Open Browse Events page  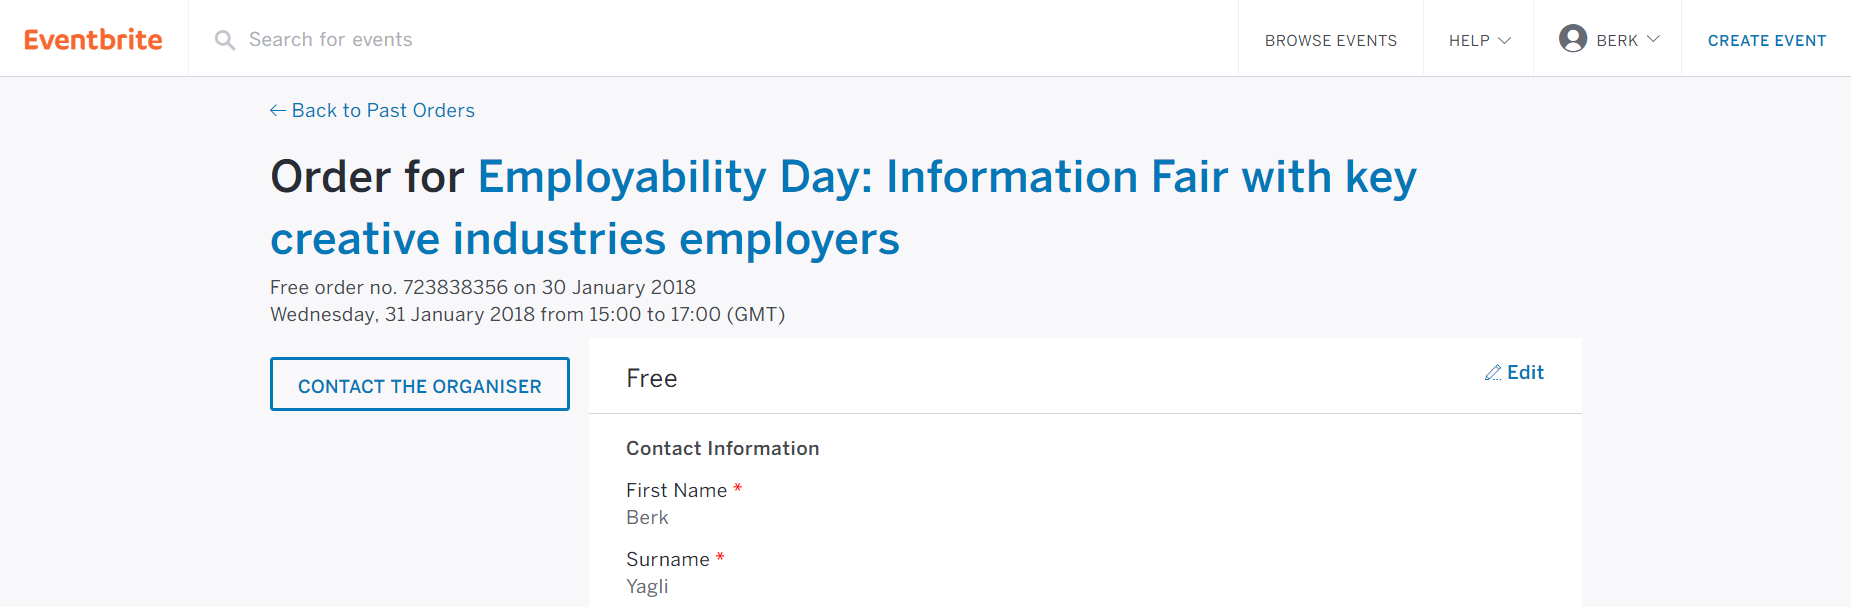click(x=1330, y=41)
